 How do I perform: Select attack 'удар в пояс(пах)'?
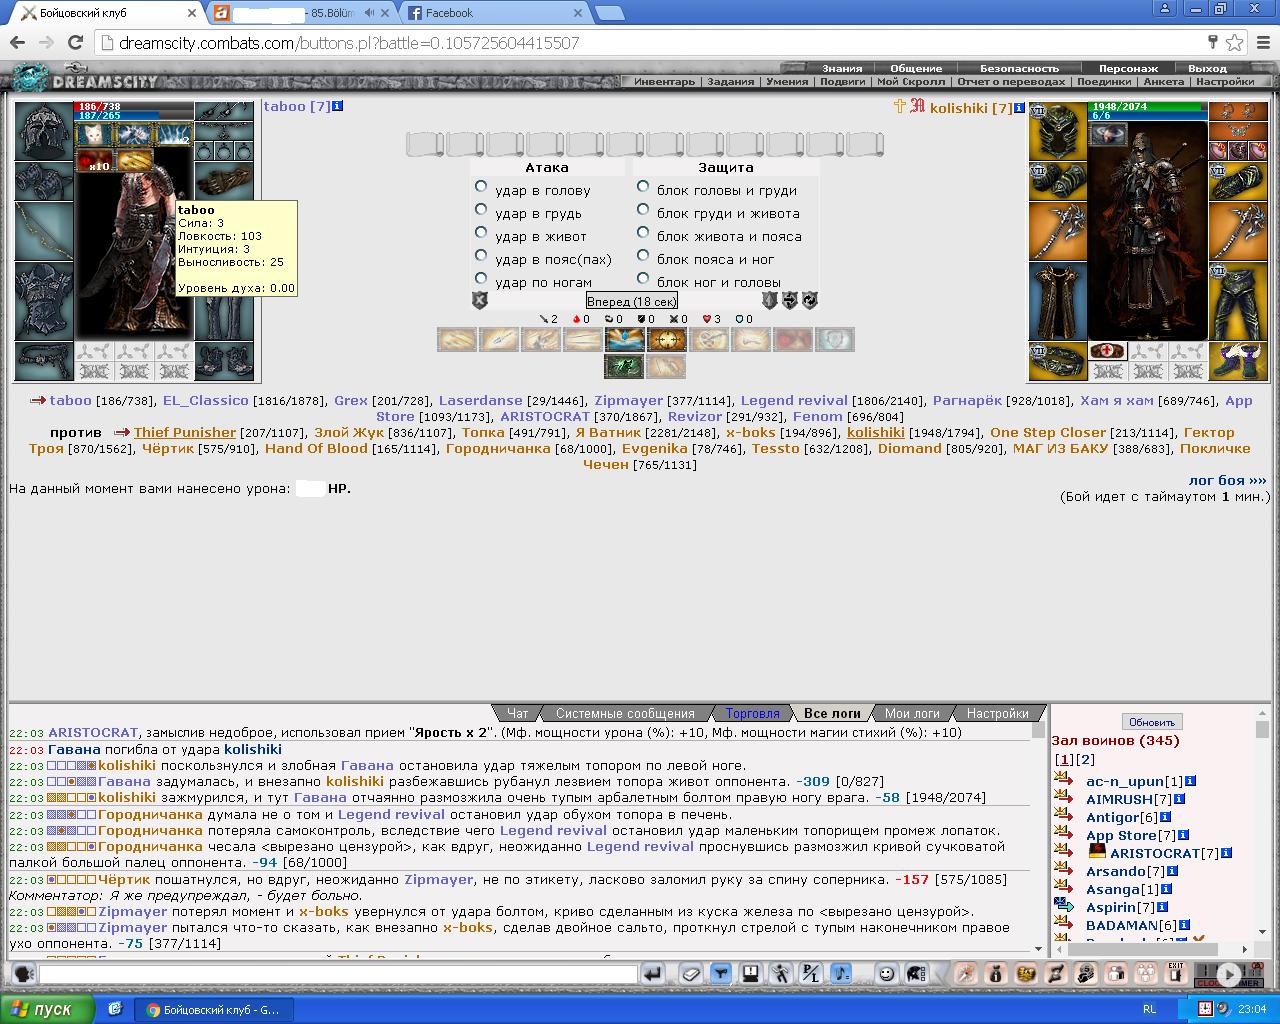pos(481,256)
